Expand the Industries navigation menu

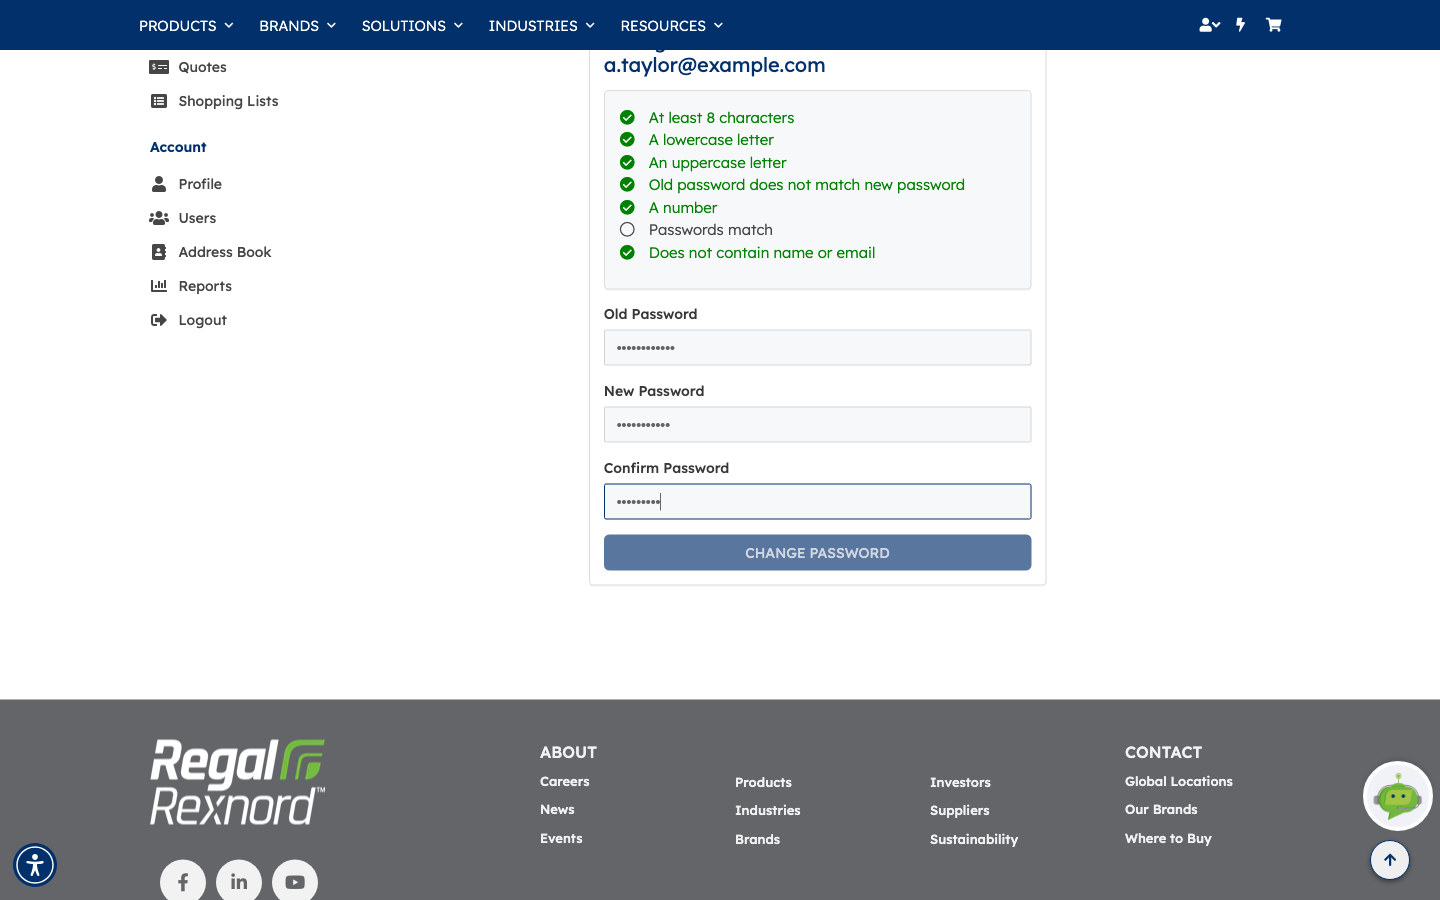[542, 25]
